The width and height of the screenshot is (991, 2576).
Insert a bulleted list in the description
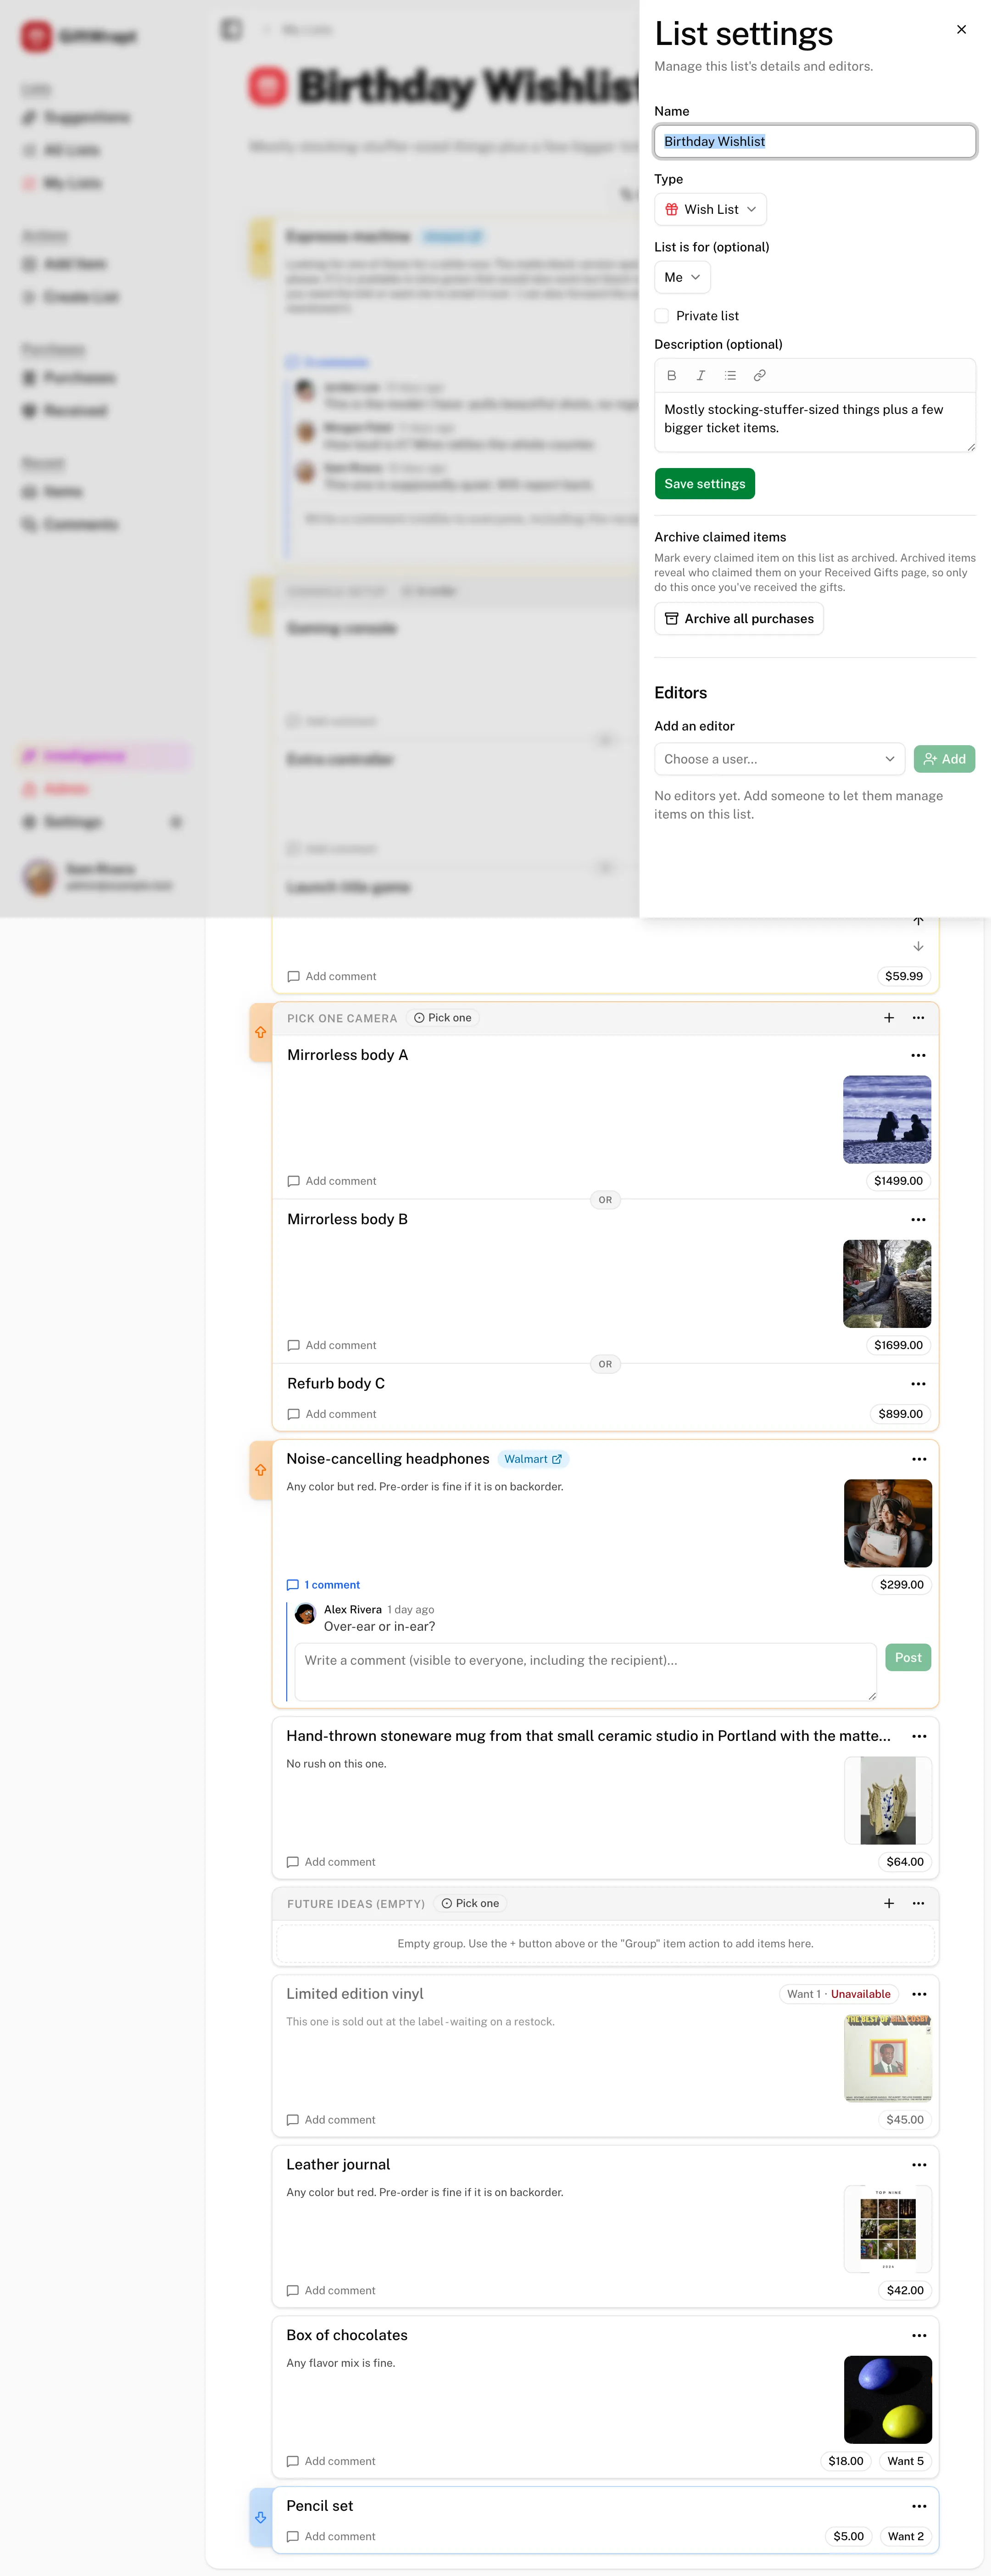[730, 376]
